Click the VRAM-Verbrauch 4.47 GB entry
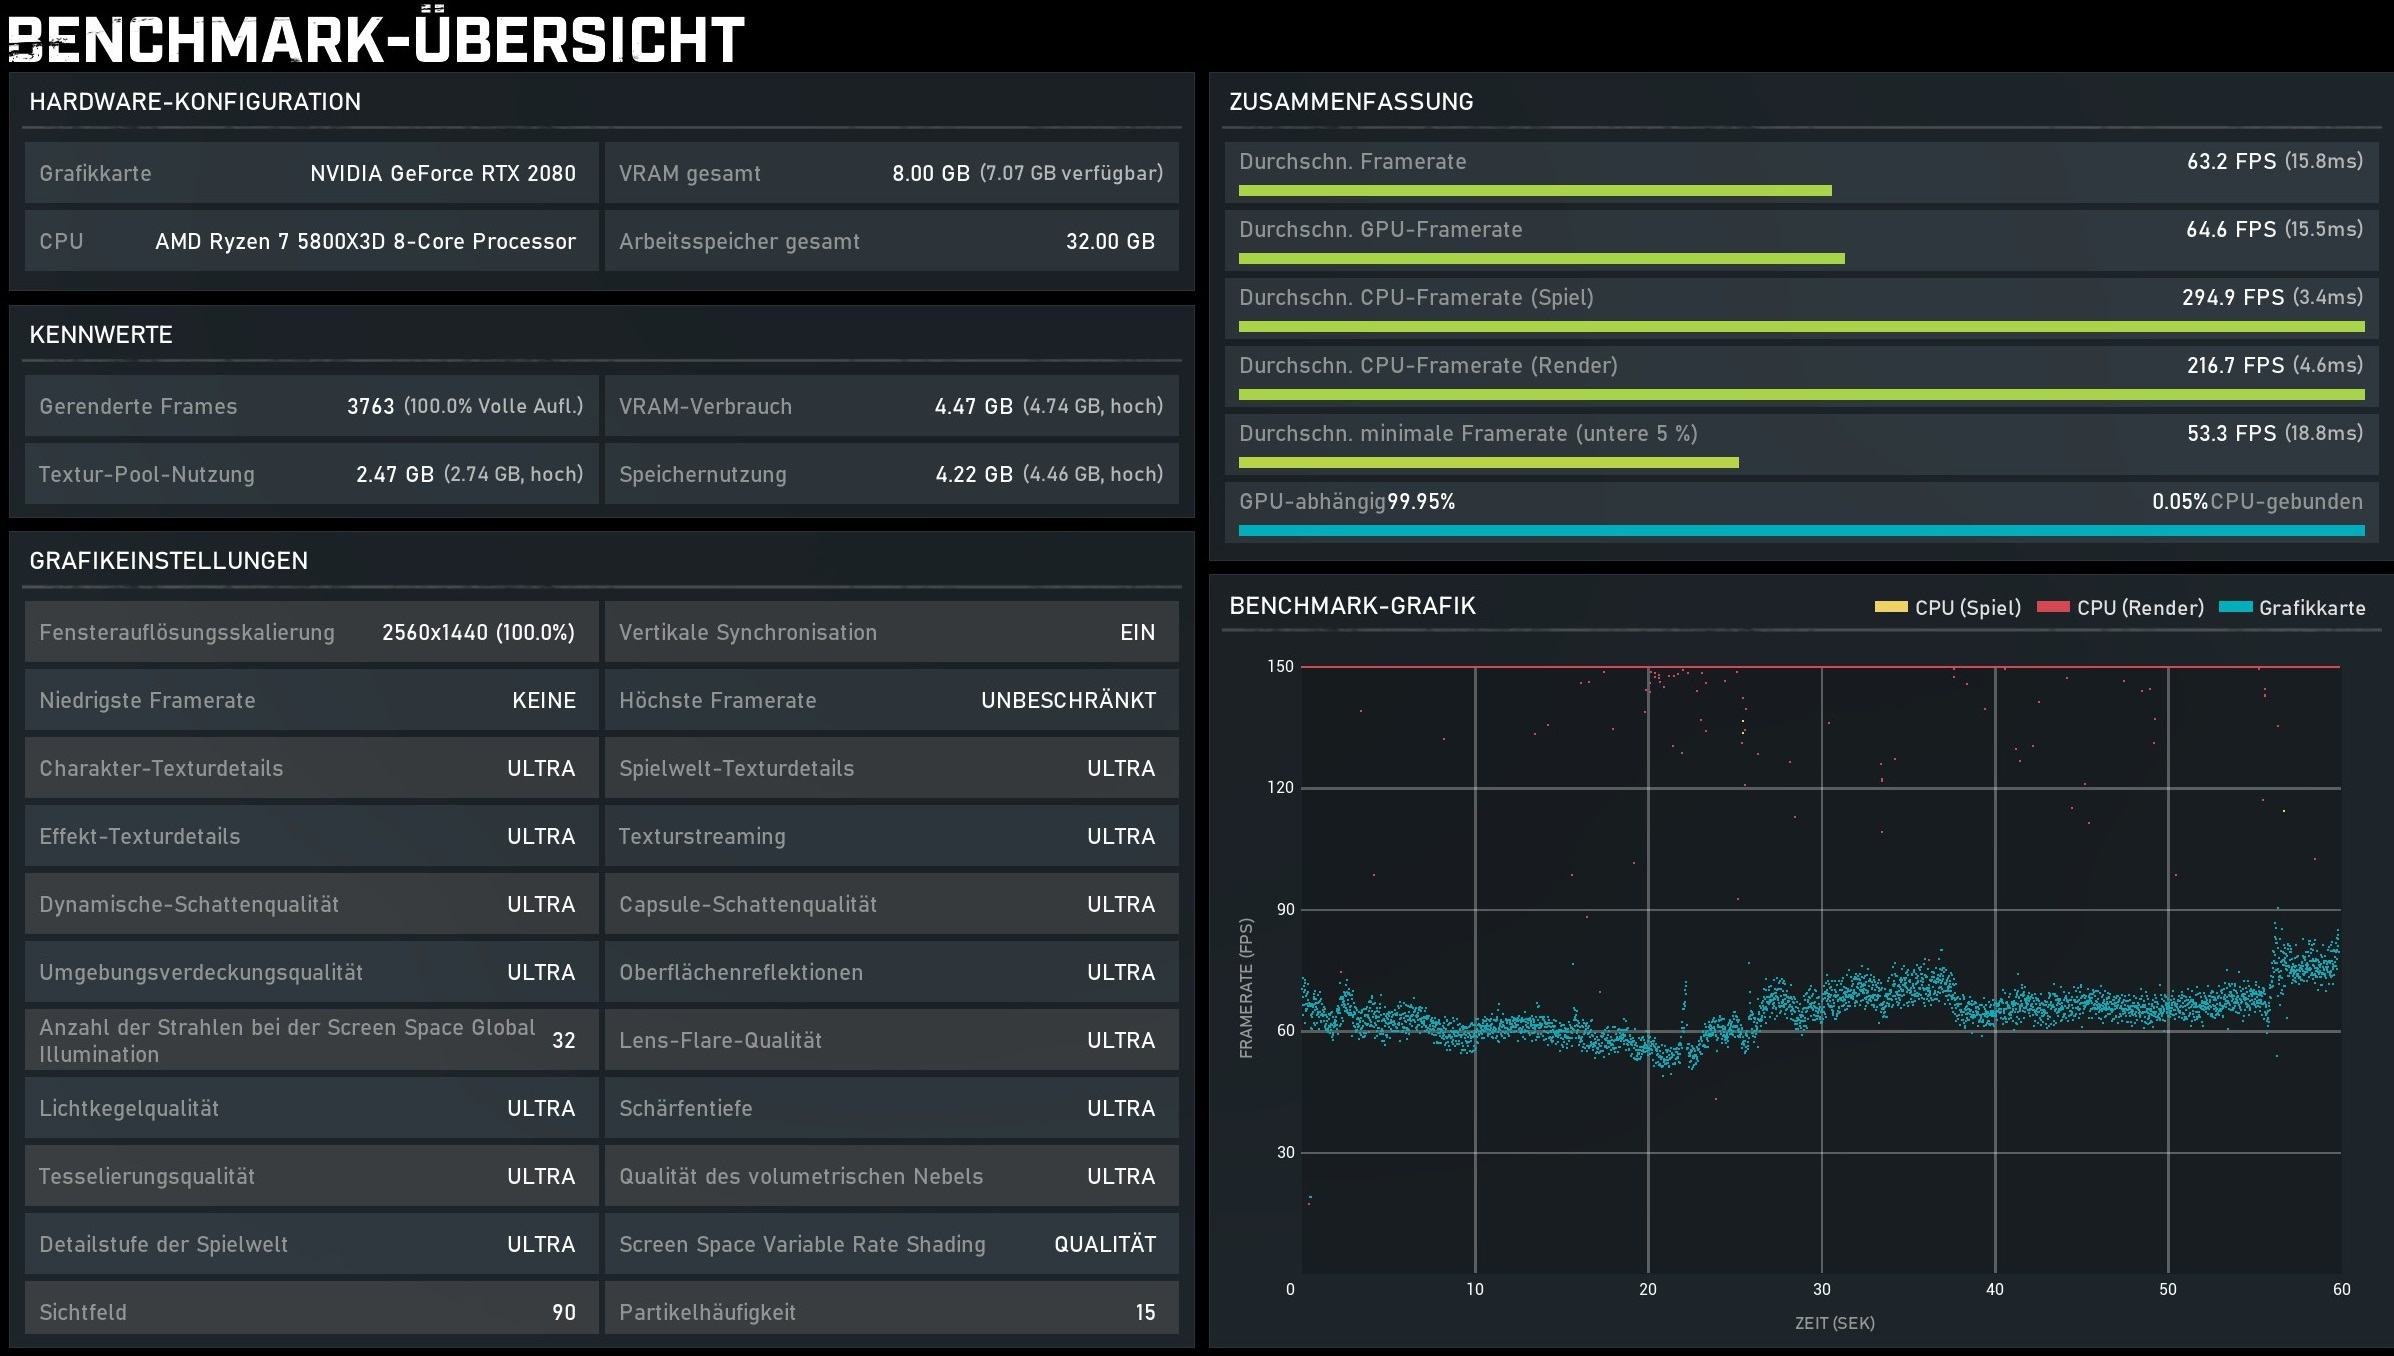 point(891,406)
